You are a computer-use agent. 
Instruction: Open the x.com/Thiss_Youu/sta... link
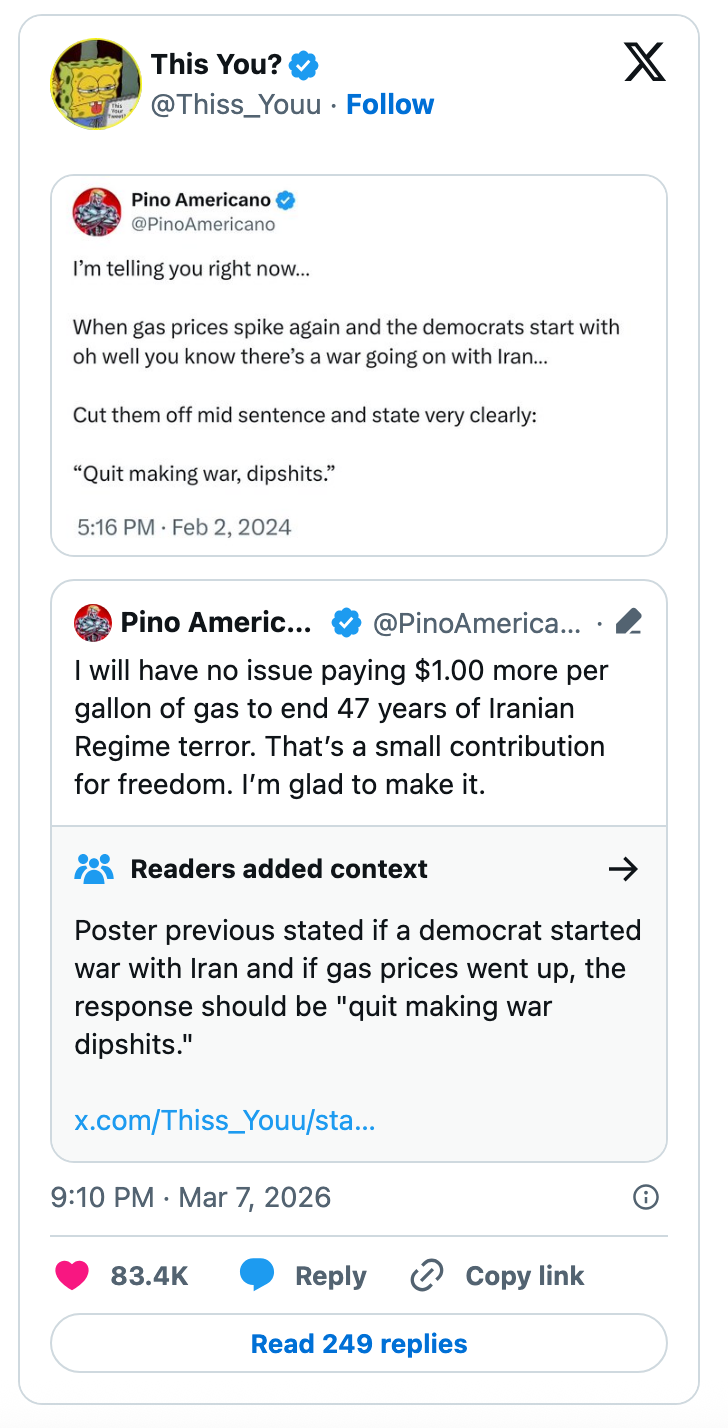pos(226,1120)
